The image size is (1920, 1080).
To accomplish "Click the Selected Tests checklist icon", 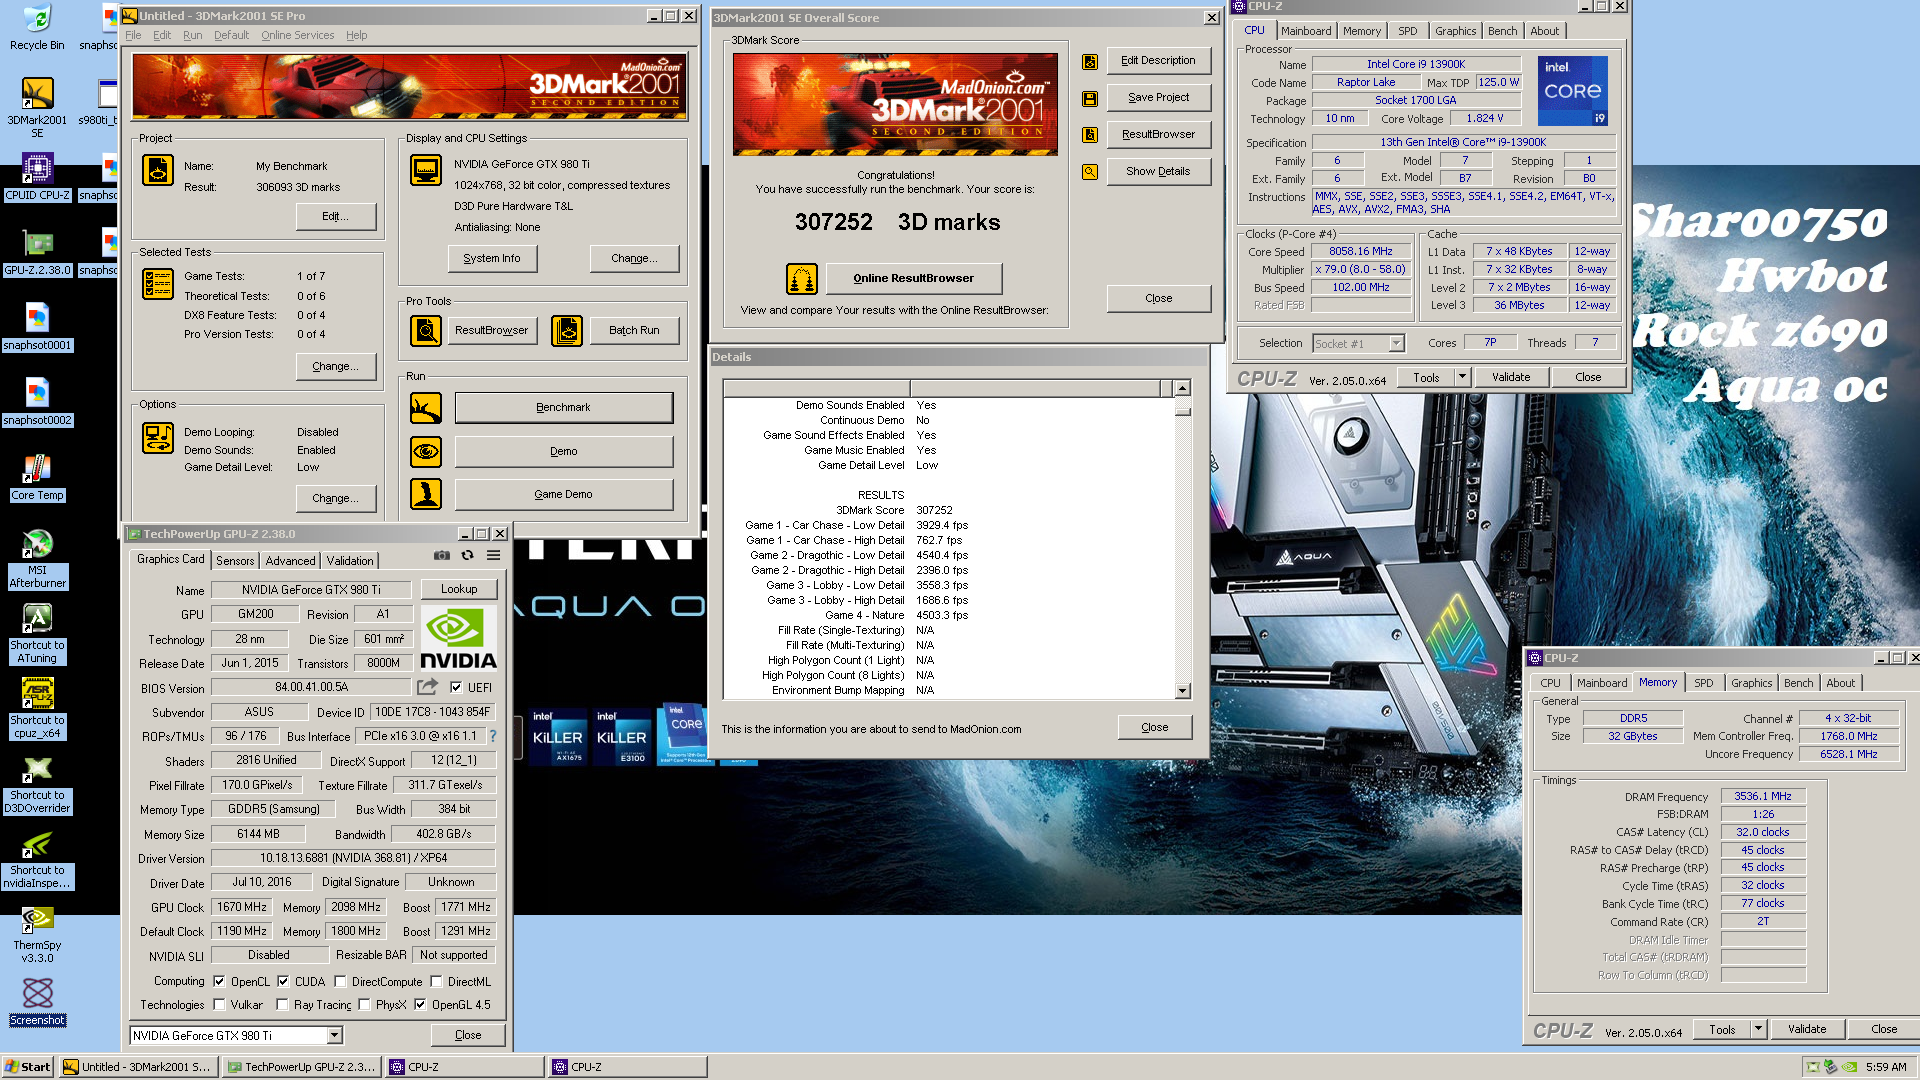I will click(x=158, y=285).
